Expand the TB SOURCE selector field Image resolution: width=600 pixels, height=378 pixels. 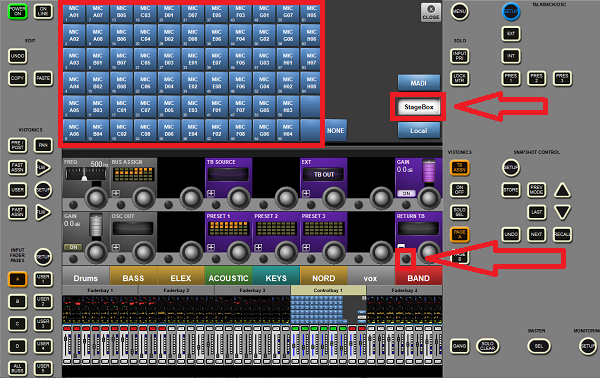pos(228,174)
